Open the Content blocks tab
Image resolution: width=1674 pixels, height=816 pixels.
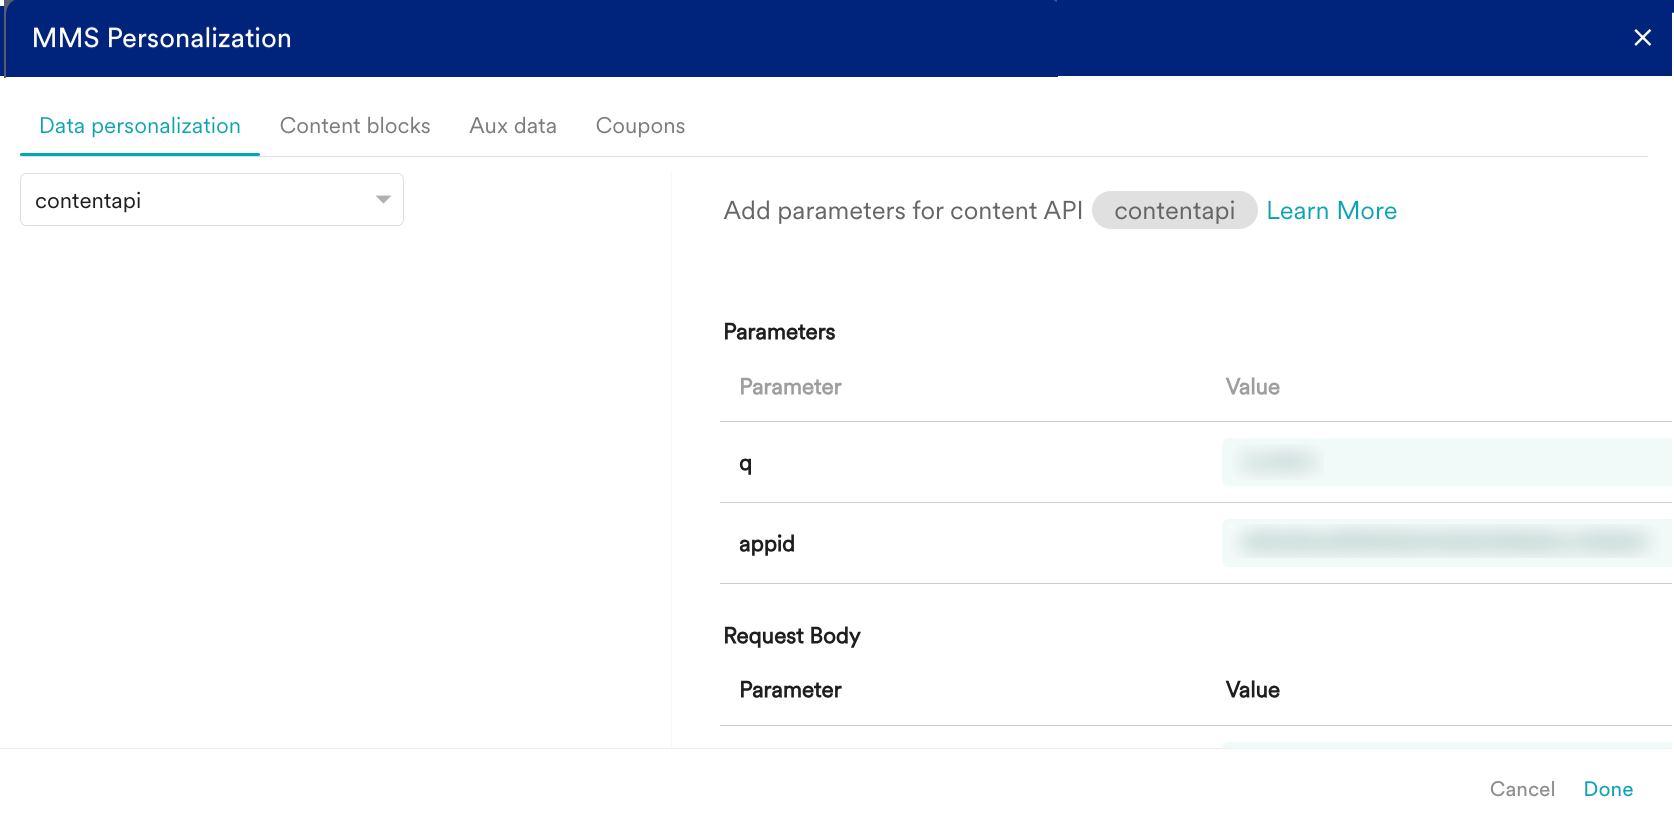(355, 126)
